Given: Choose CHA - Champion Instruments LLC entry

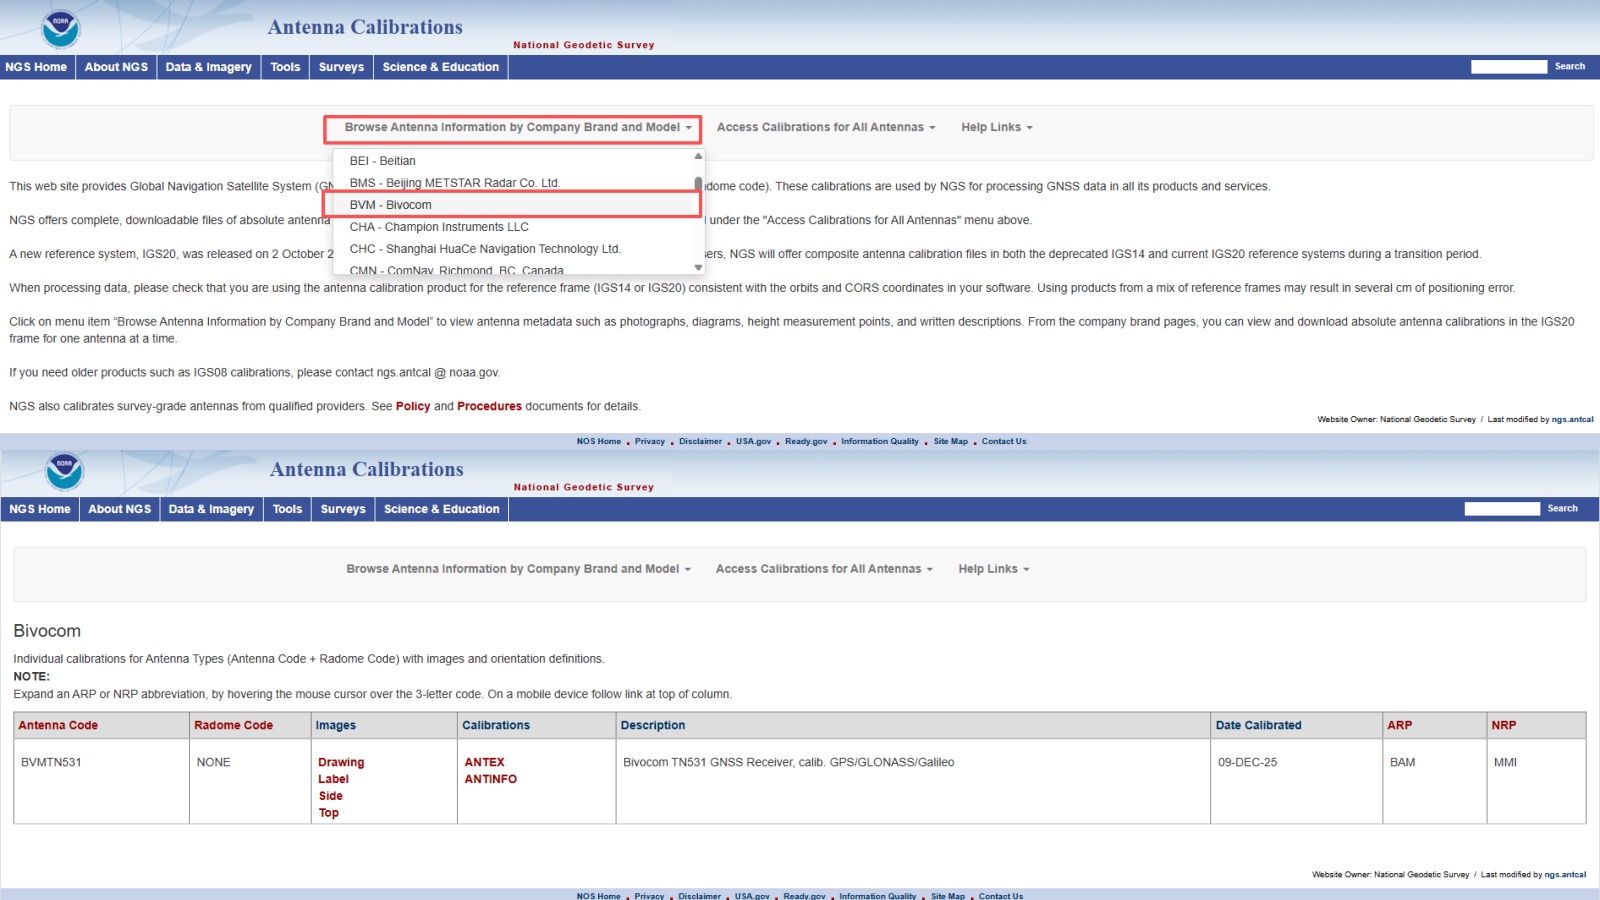Looking at the screenshot, I should point(438,227).
